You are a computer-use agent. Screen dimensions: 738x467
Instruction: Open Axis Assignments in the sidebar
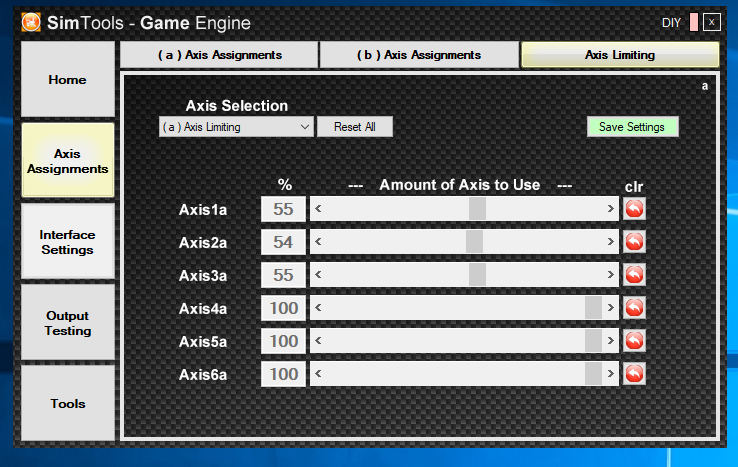click(x=68, y=161)
